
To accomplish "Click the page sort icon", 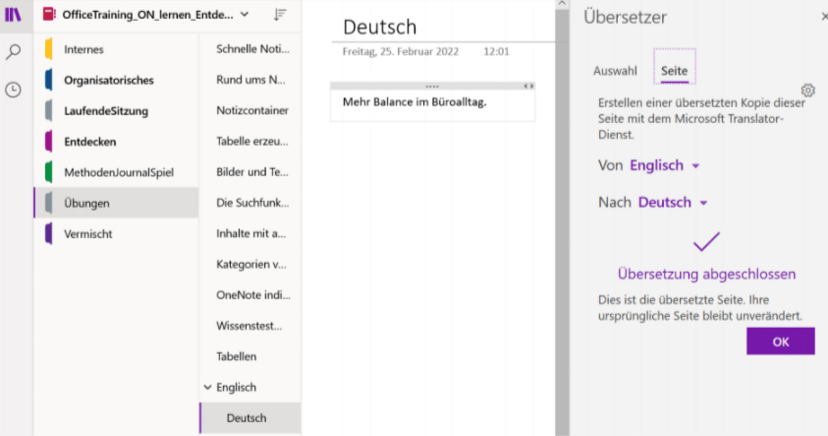I will 280,15.
